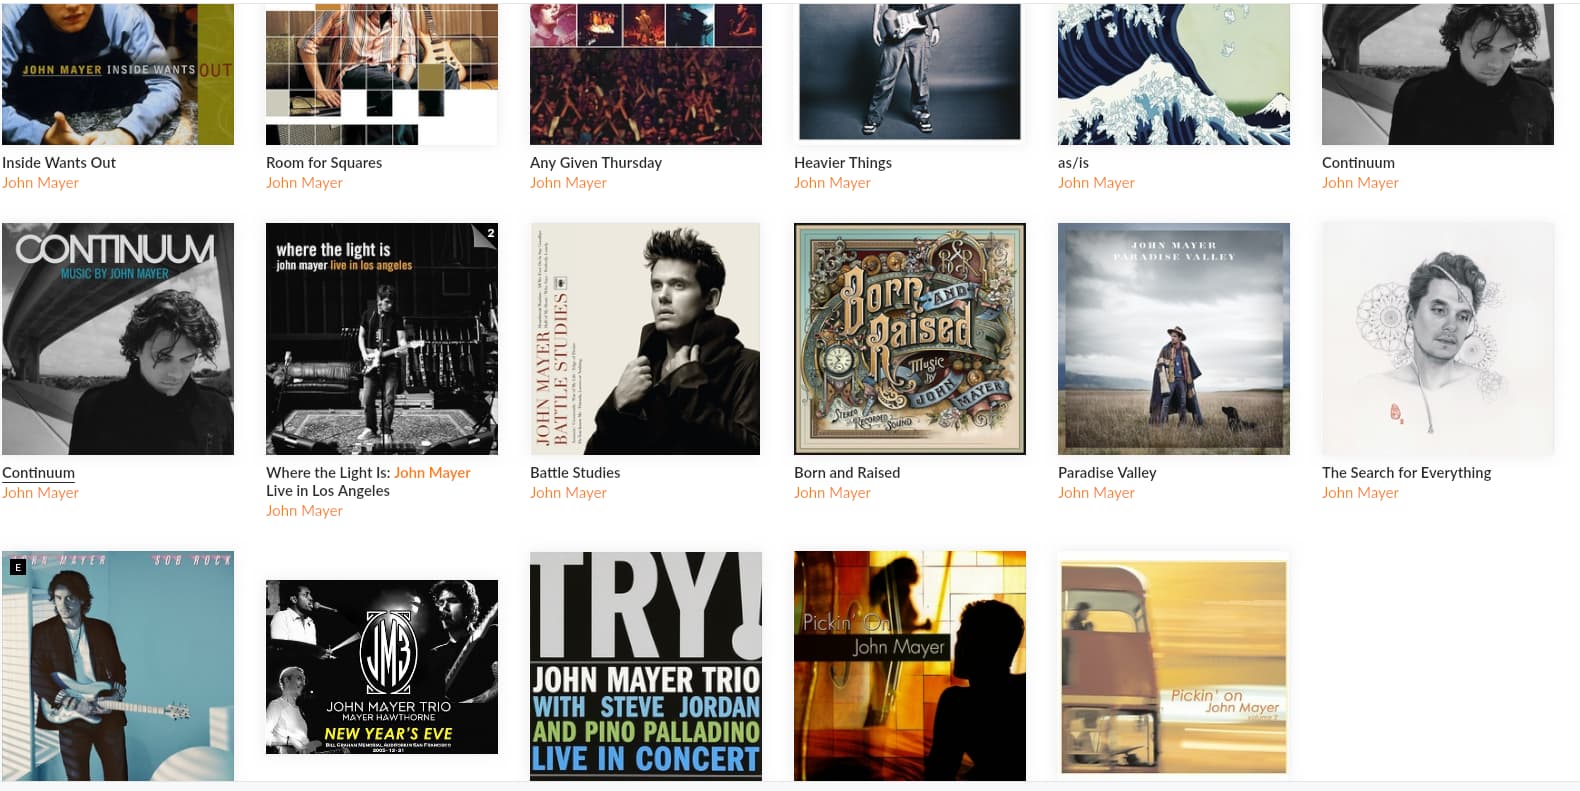Open the Continuum Music by John Mayer cover
1580x791 pixels.
pos(118,339)
